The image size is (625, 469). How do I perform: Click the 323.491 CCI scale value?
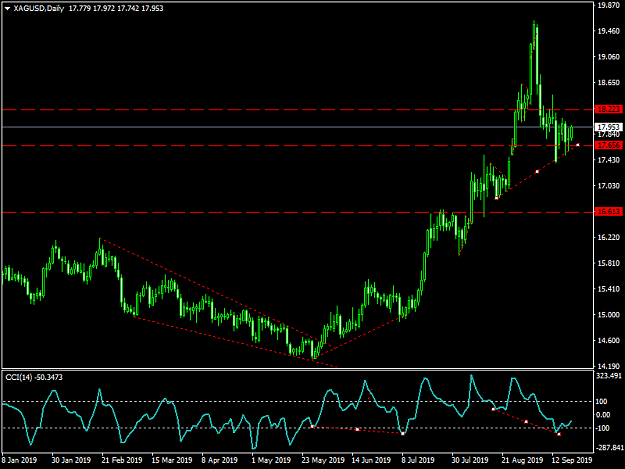pyautogui.click(x=609, y=376)
